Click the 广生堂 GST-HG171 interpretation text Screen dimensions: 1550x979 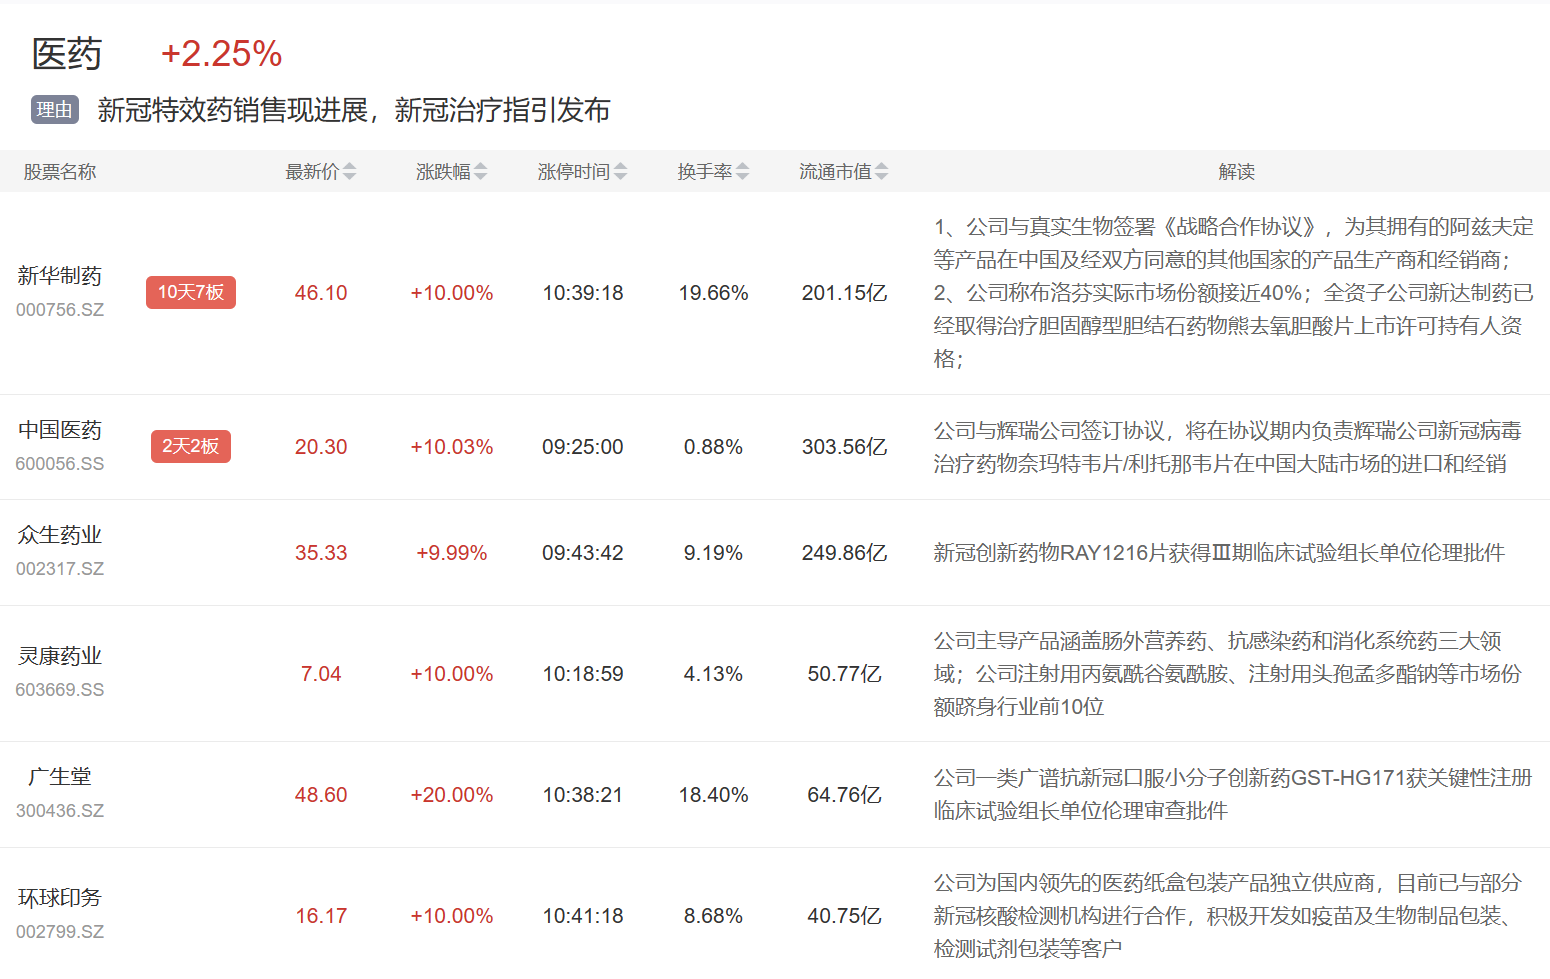1233,794
